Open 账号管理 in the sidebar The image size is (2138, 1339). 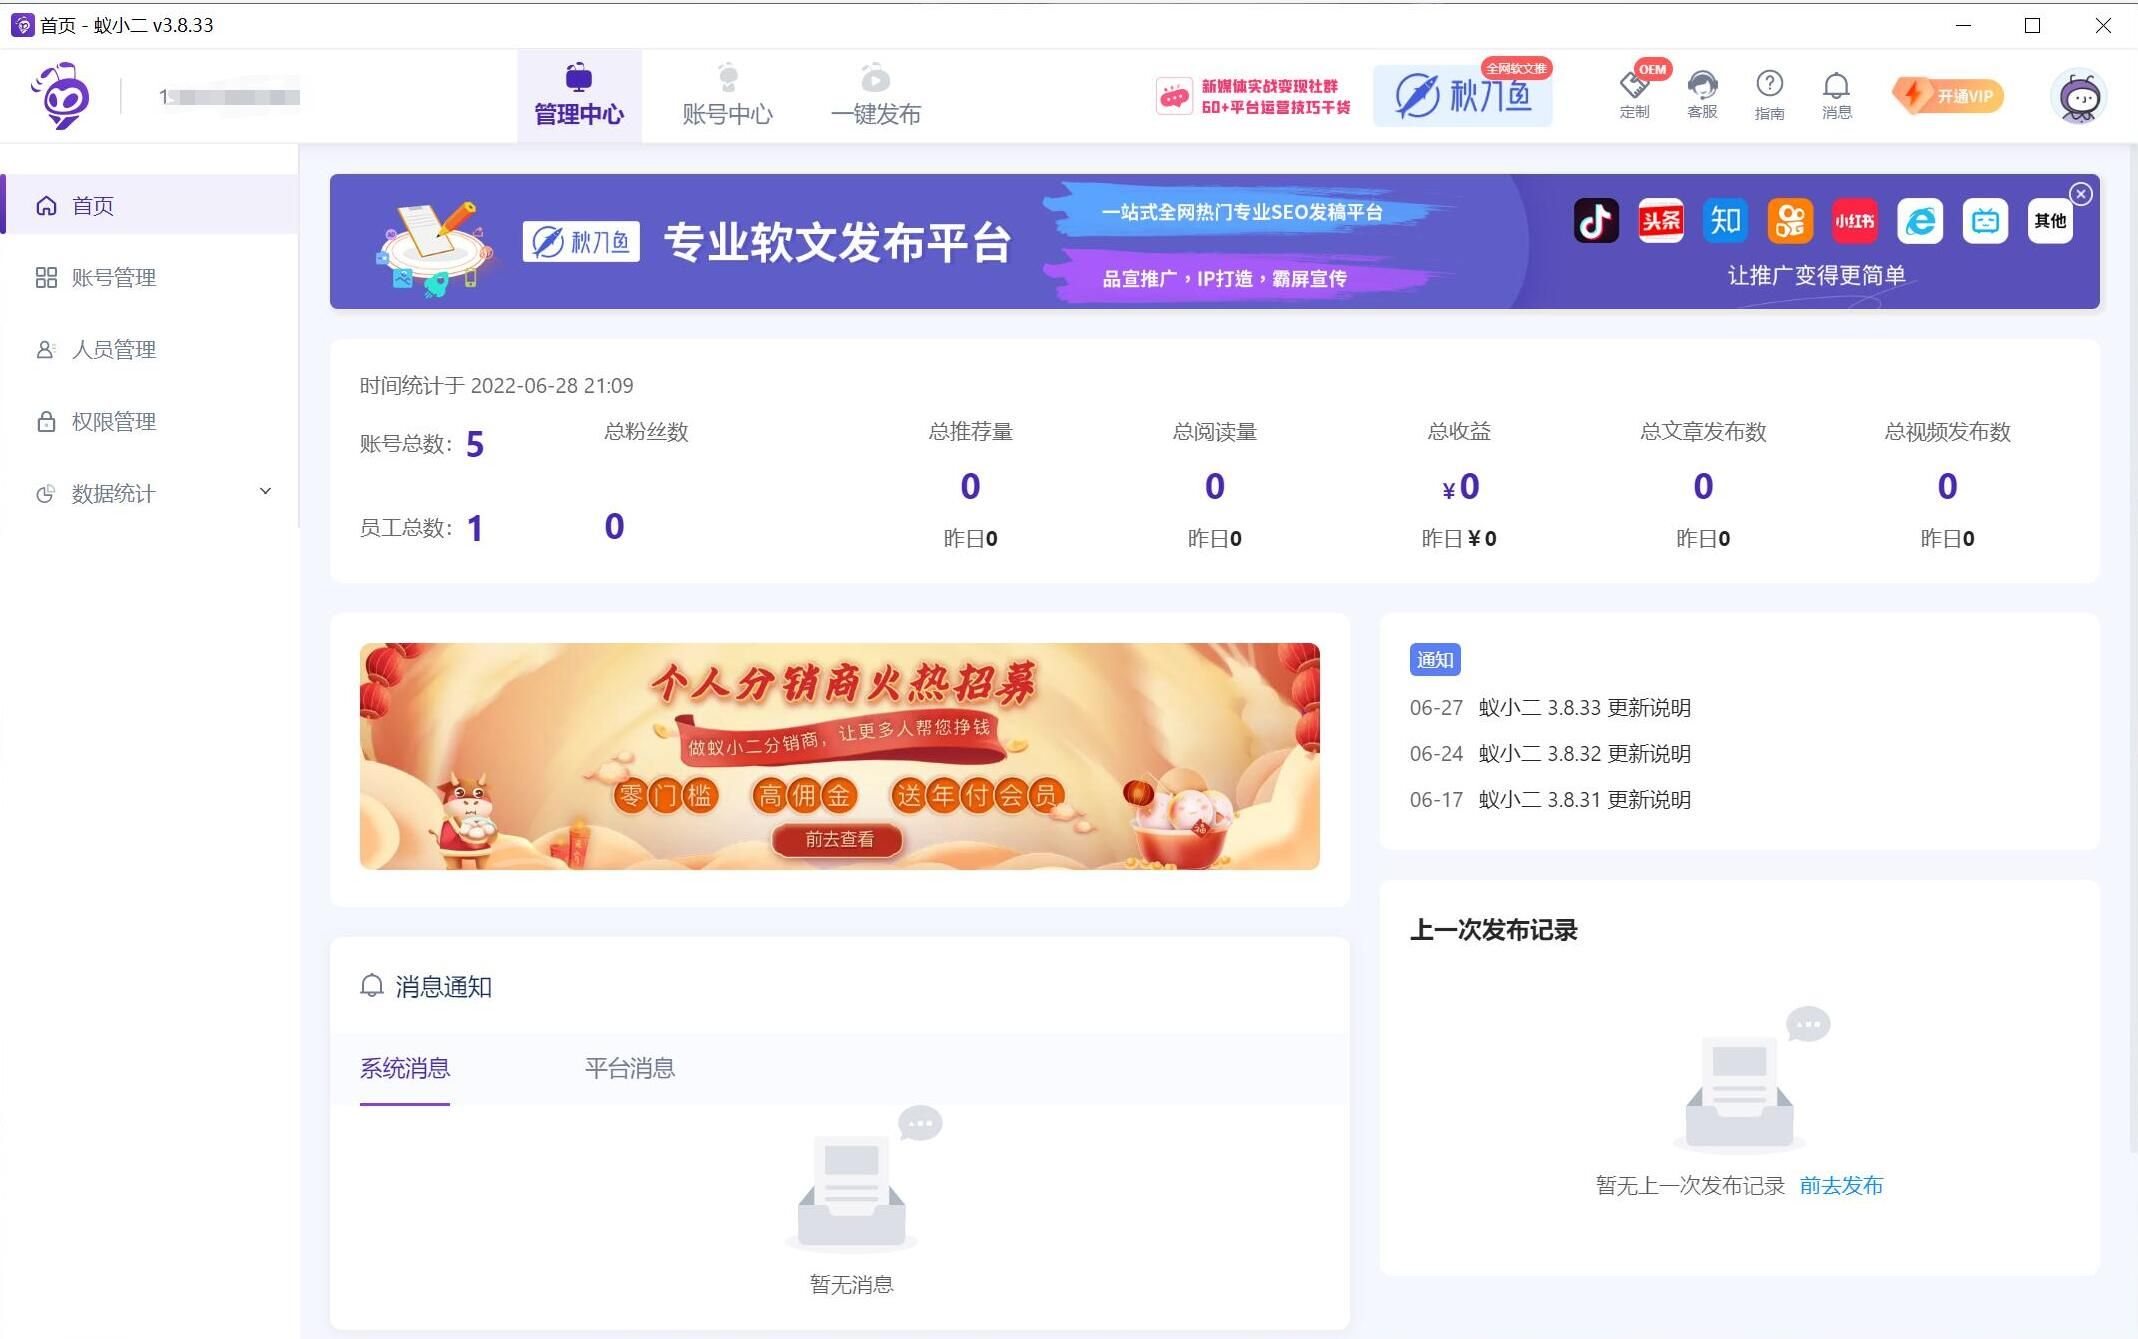tap(149, 277)
